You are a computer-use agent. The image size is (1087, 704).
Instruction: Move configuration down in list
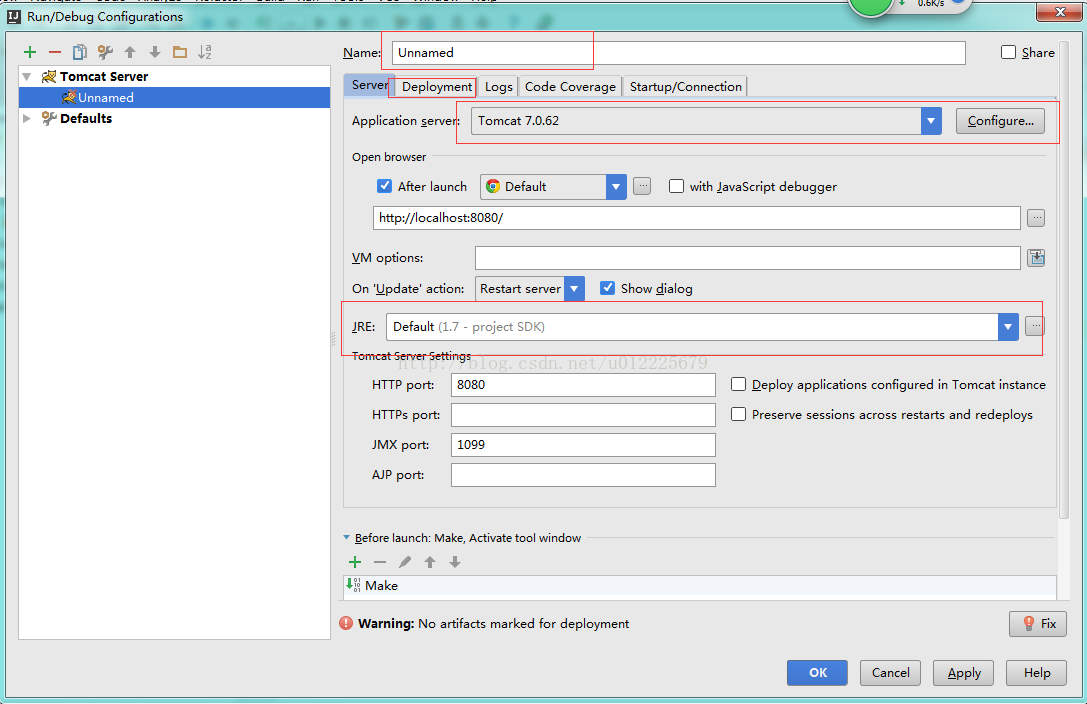pos(155,52)
